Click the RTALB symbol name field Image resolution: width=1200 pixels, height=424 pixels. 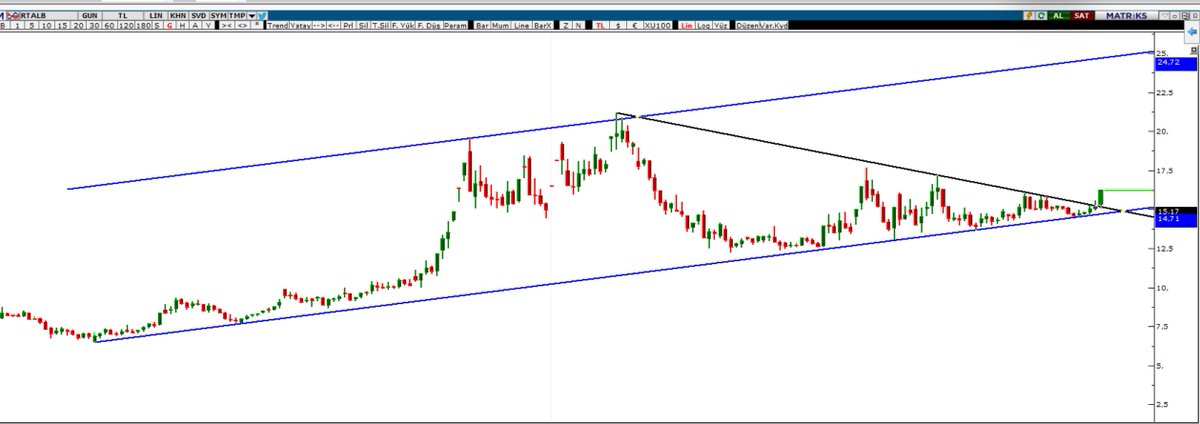(x=48, y=16)
